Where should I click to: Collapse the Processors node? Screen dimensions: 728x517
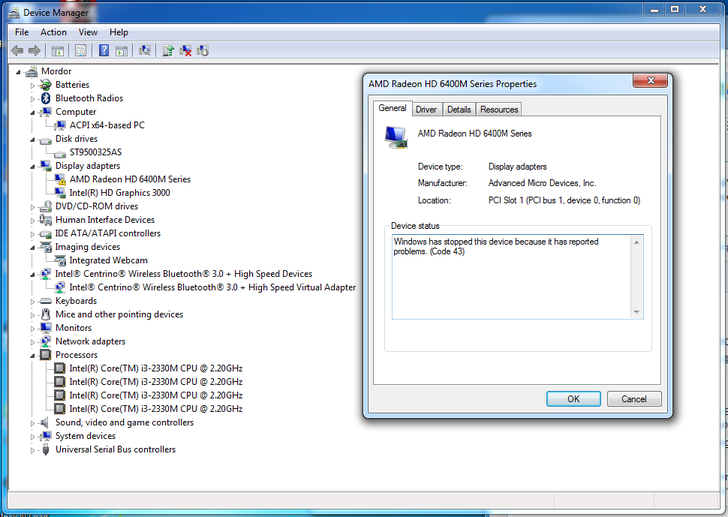pyautogui.click(x=32, y=355)
